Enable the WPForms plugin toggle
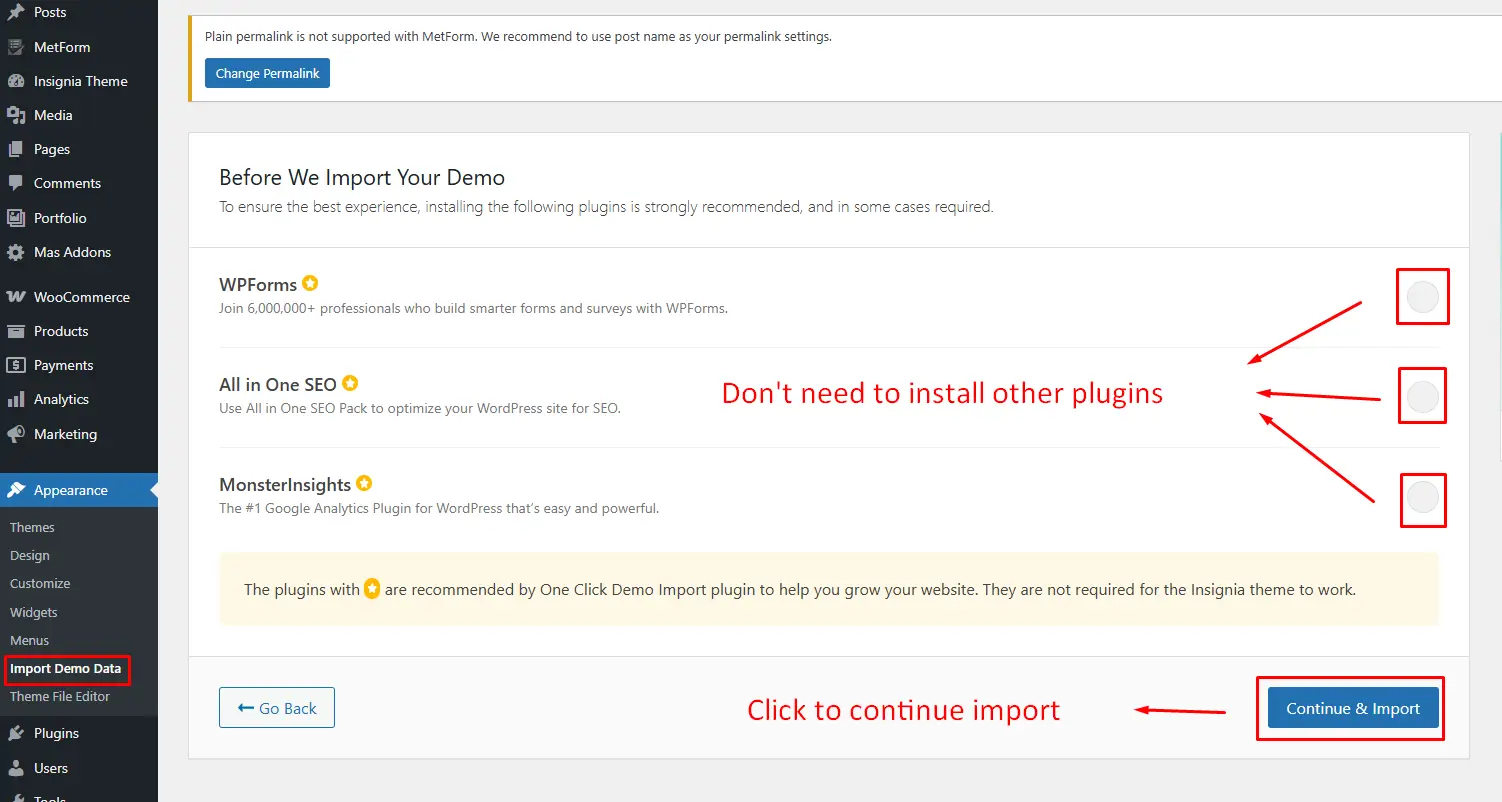The width and height of the screenshot is (1502, 802). [1422, 297]
